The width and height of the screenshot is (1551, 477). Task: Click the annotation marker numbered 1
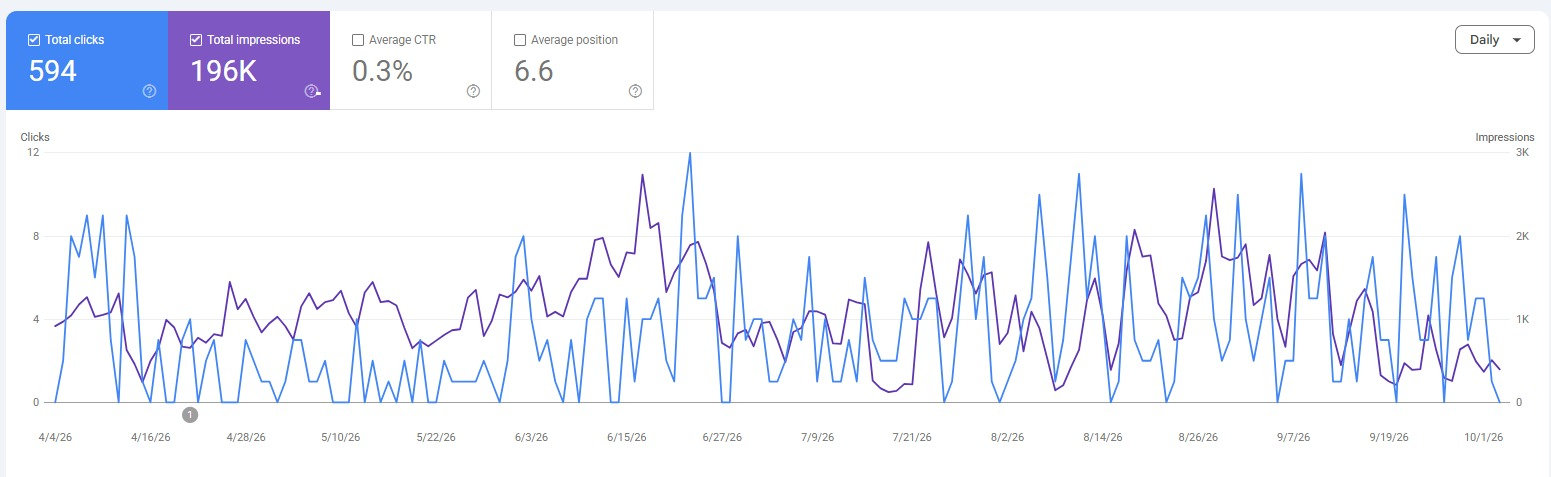point(190,413)
